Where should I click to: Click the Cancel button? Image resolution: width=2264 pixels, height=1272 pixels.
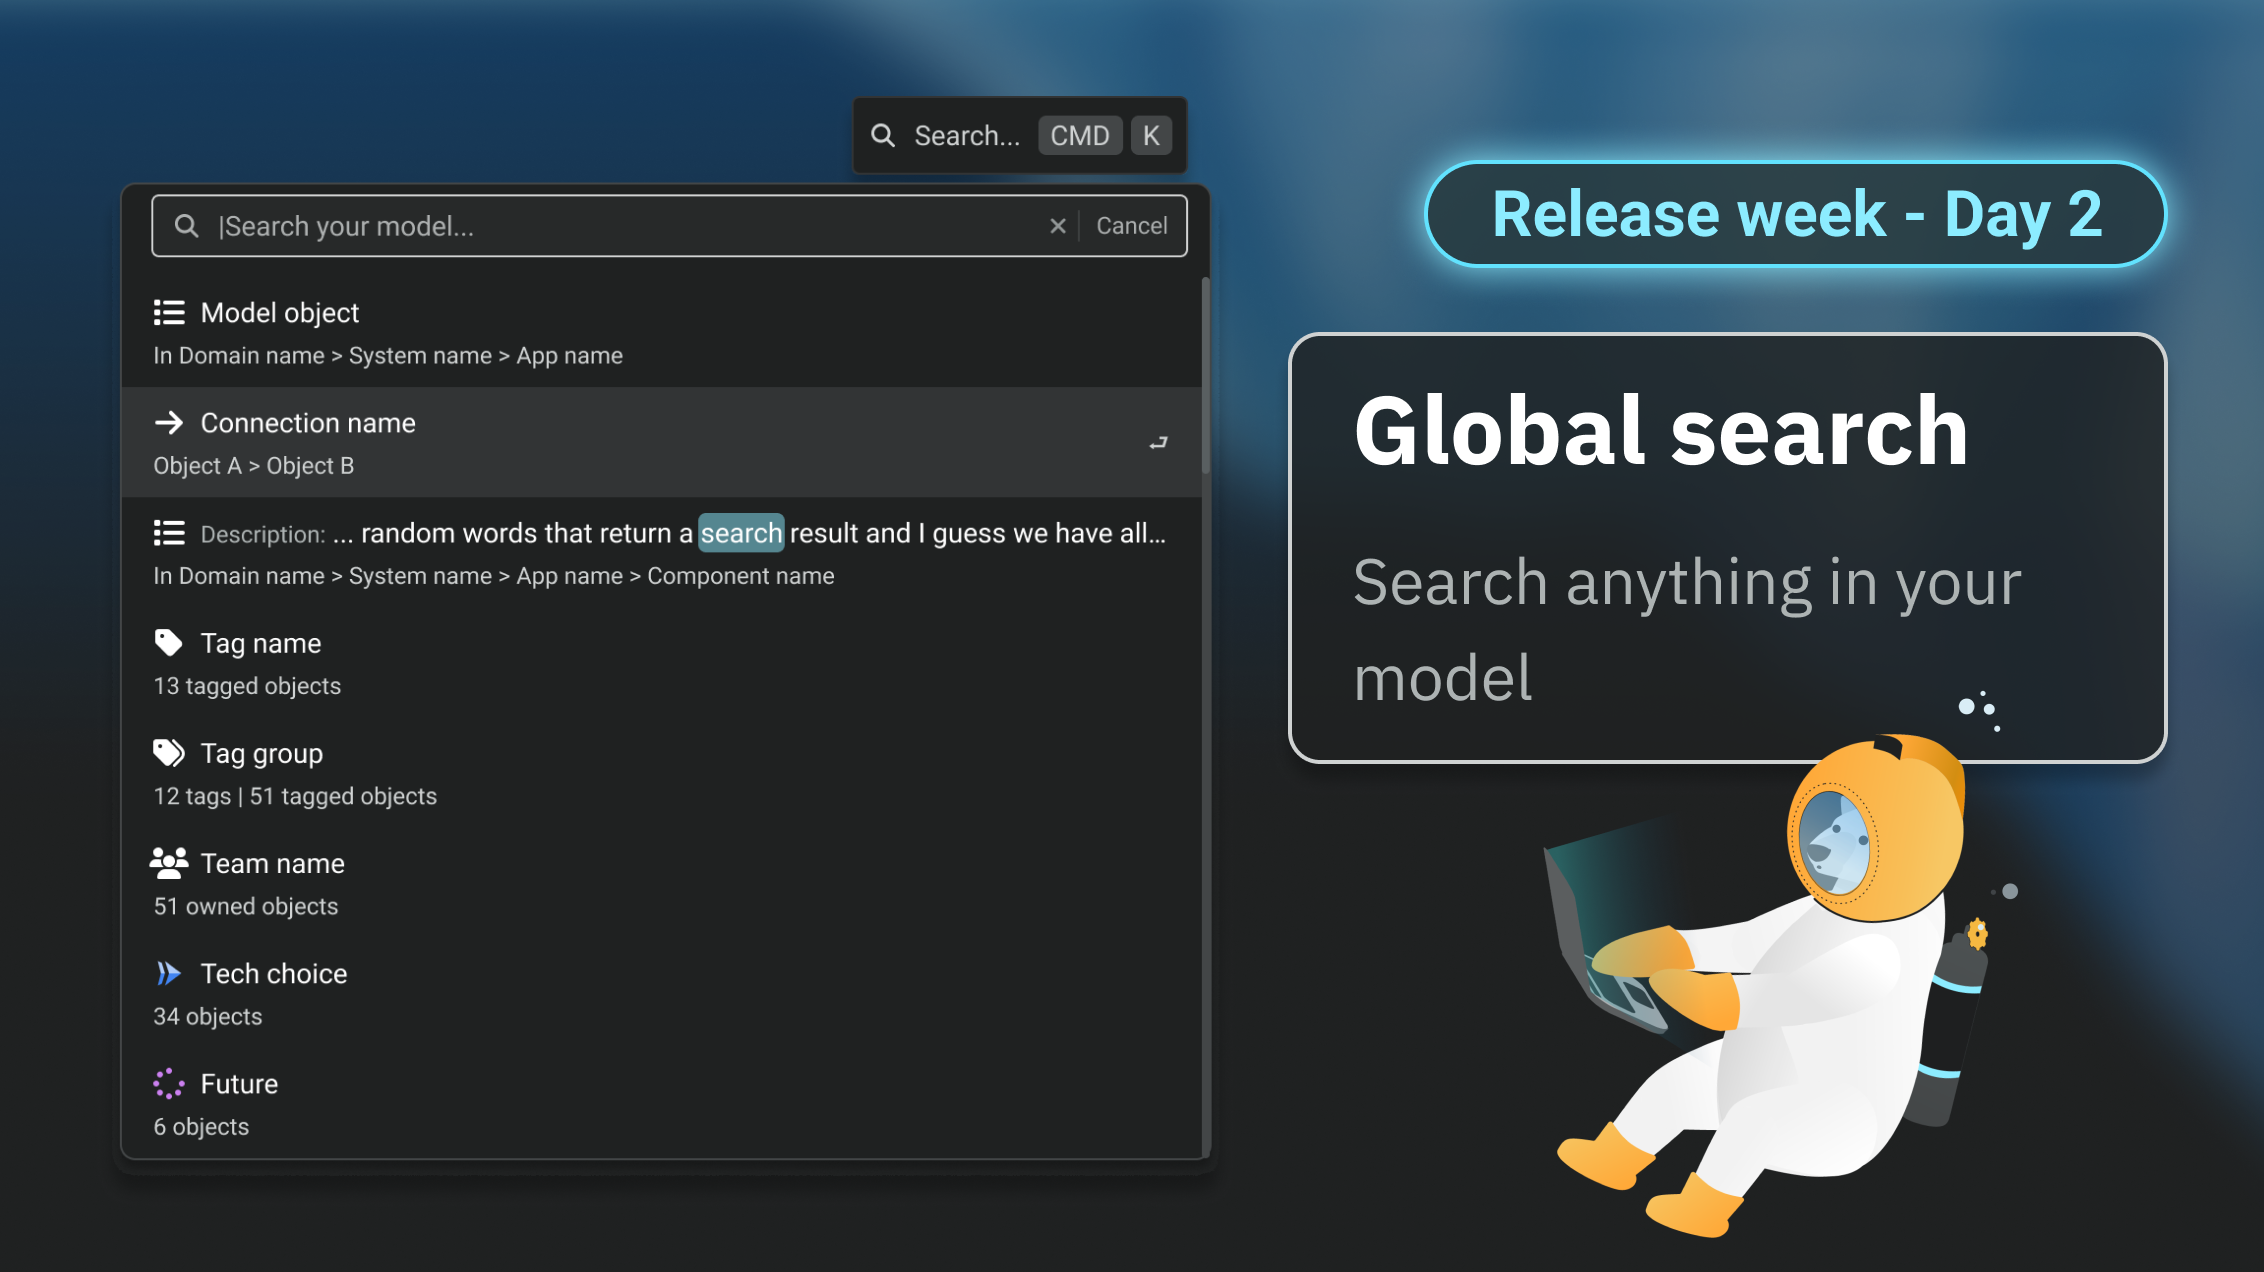[1131, 226]
